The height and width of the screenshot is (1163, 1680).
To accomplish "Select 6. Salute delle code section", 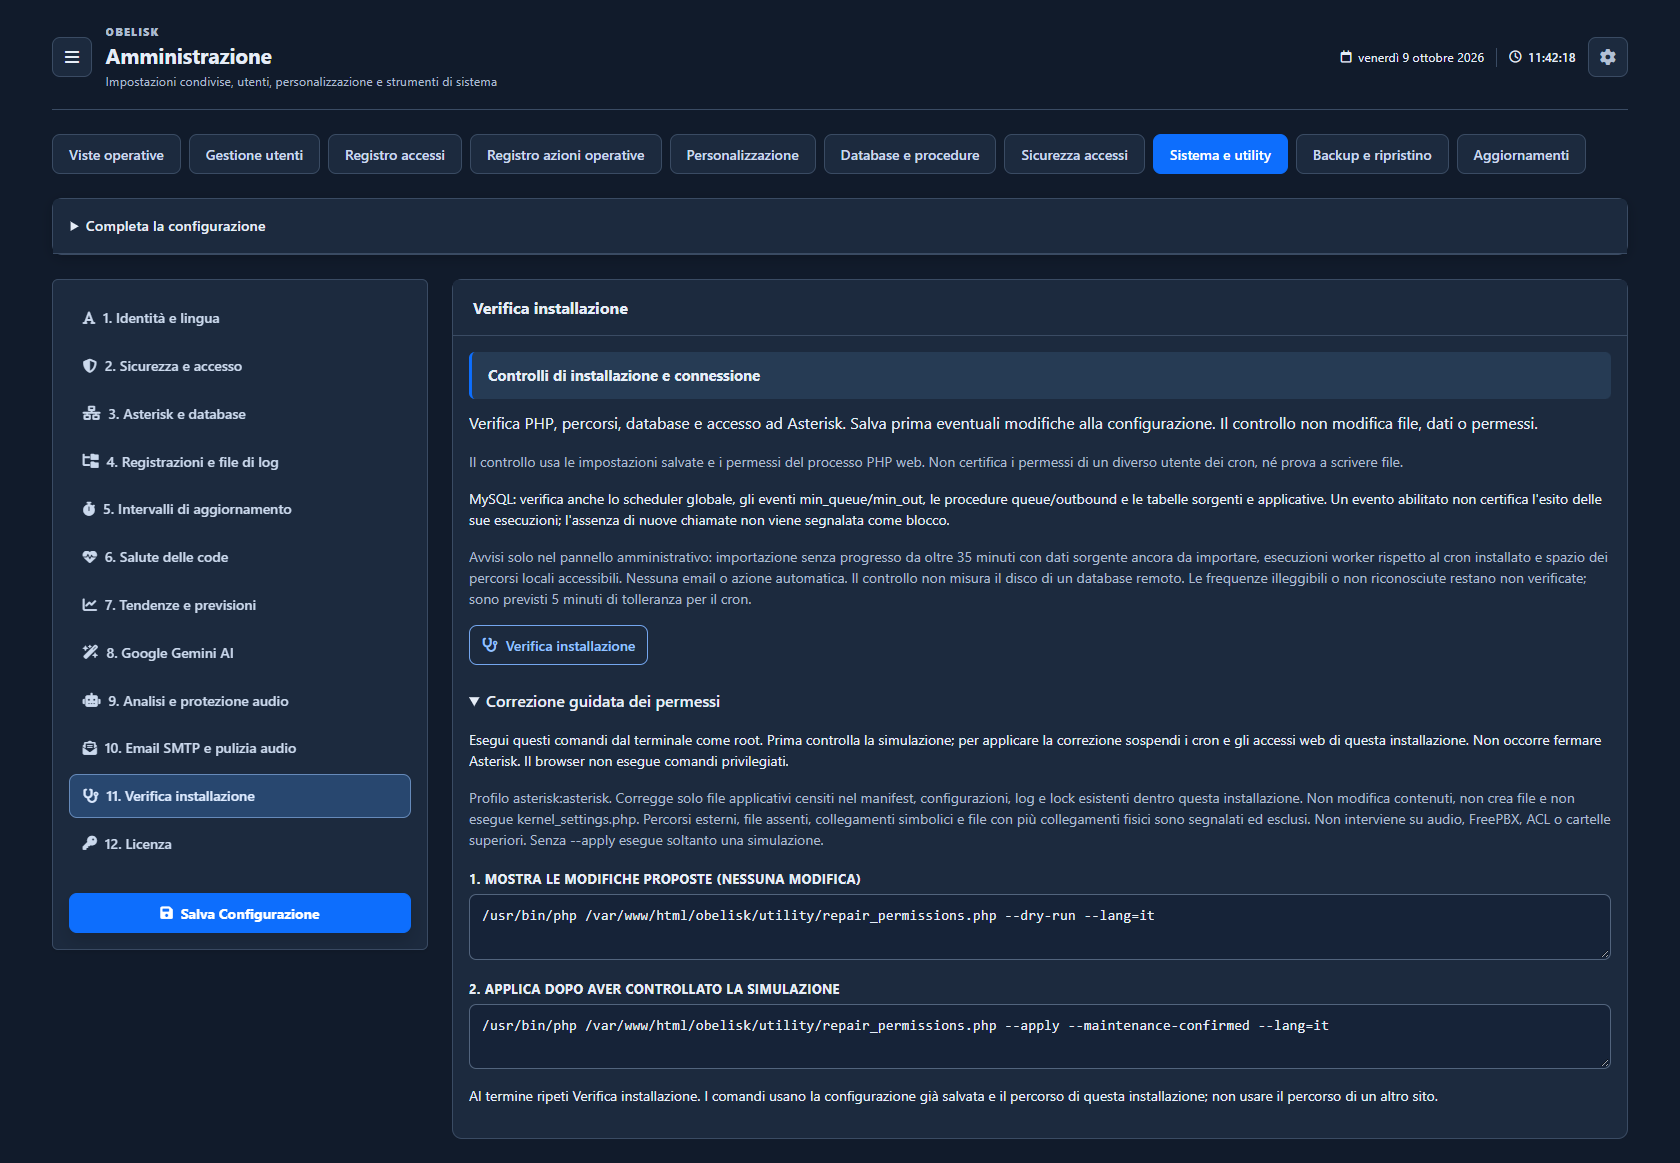I will tap(240, 557).
